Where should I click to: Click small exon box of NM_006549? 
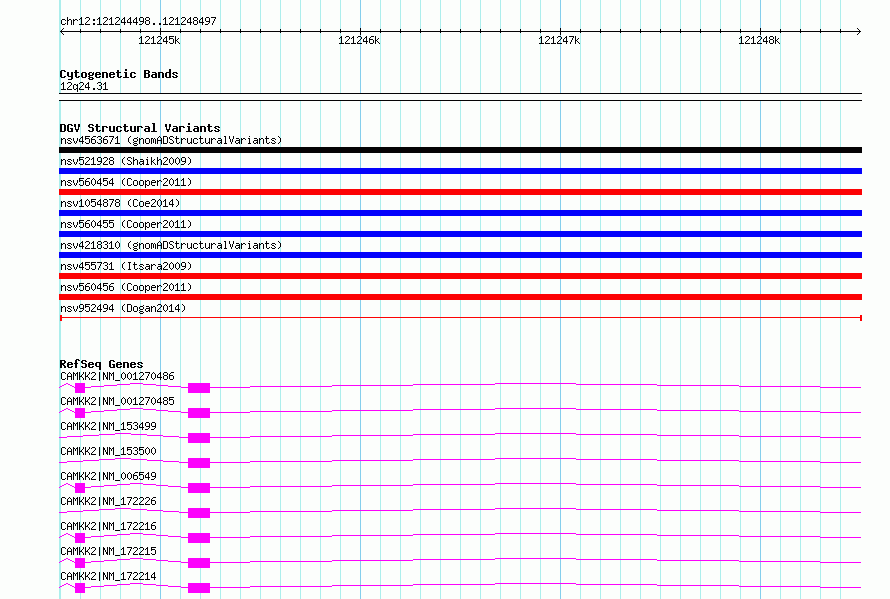click(80, 488)
